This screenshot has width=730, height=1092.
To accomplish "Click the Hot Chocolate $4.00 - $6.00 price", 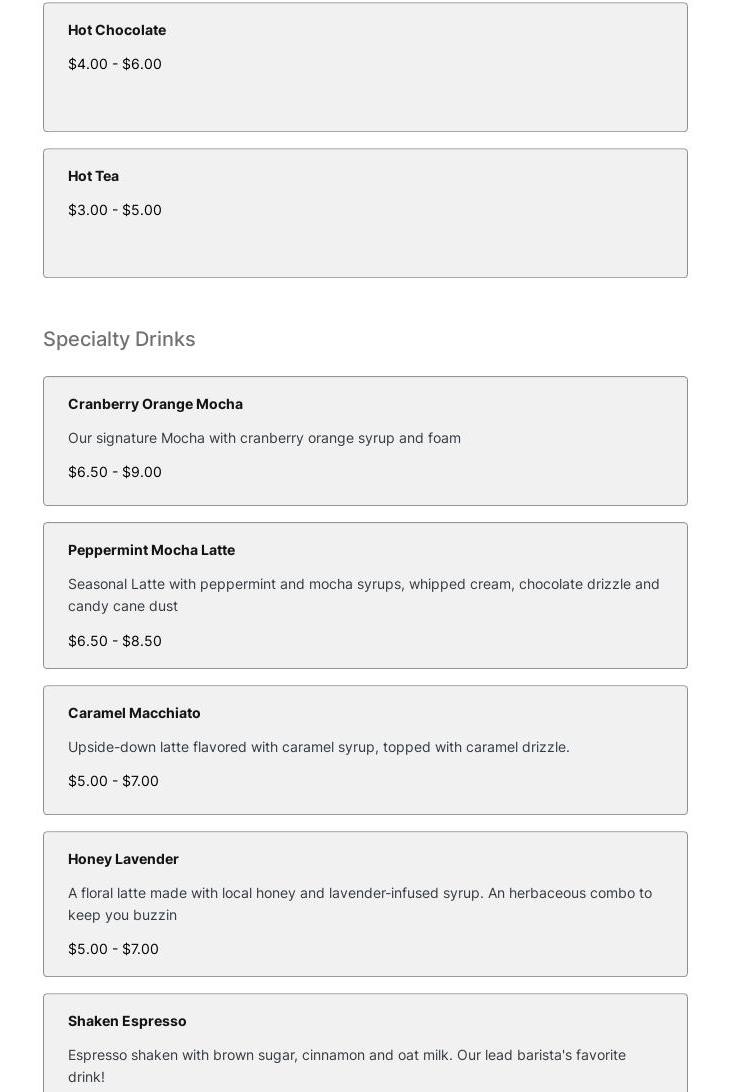I will point(115,64).
